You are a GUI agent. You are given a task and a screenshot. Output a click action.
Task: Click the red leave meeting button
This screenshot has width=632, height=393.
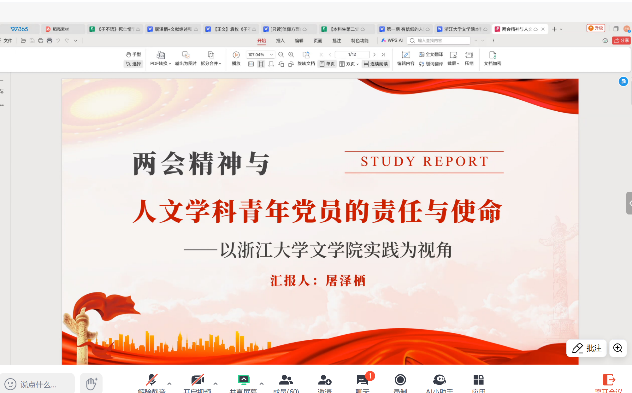[609, 380]
